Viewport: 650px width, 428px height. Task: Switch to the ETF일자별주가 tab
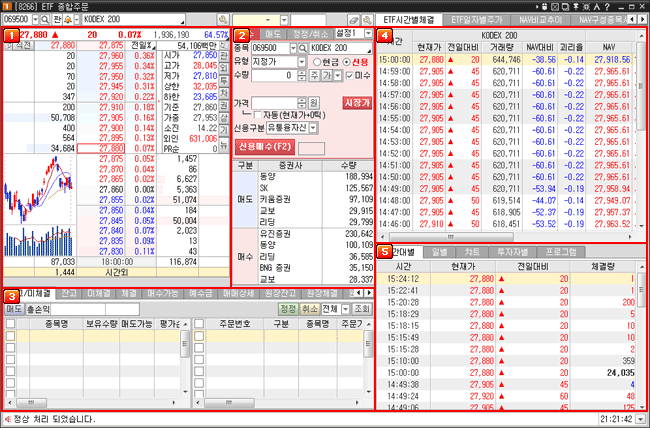tap(478, 19)
